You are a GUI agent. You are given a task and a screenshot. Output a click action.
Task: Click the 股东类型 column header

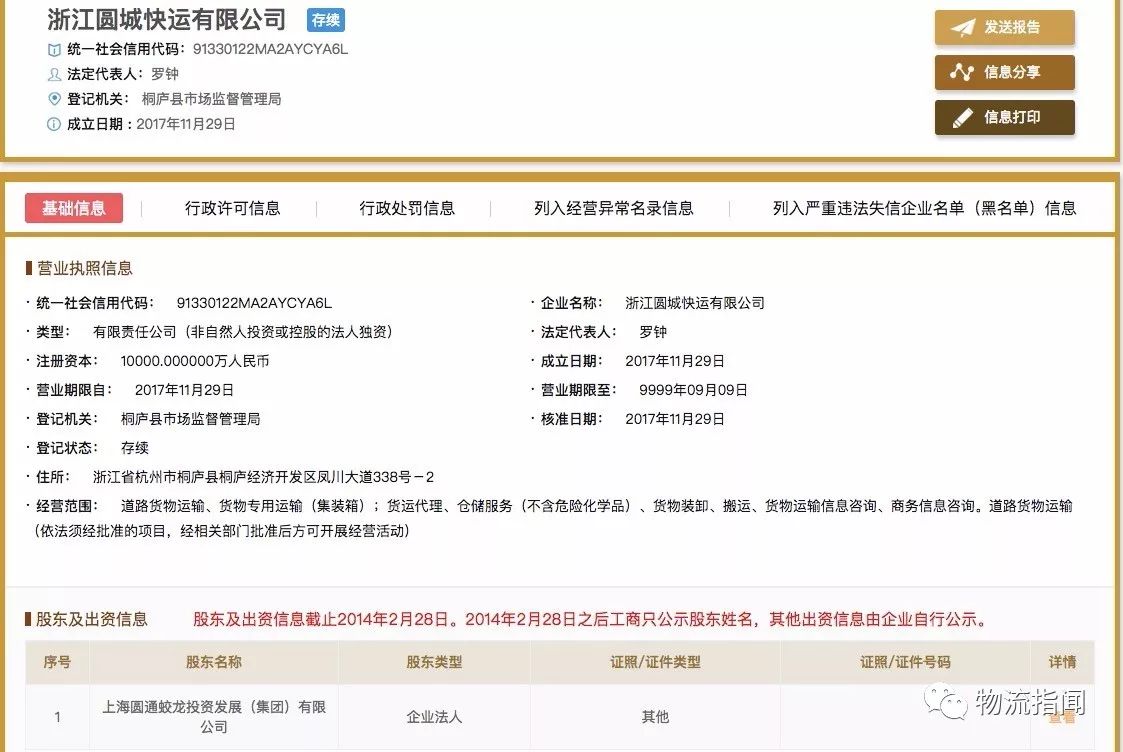(x=434, y=662)
